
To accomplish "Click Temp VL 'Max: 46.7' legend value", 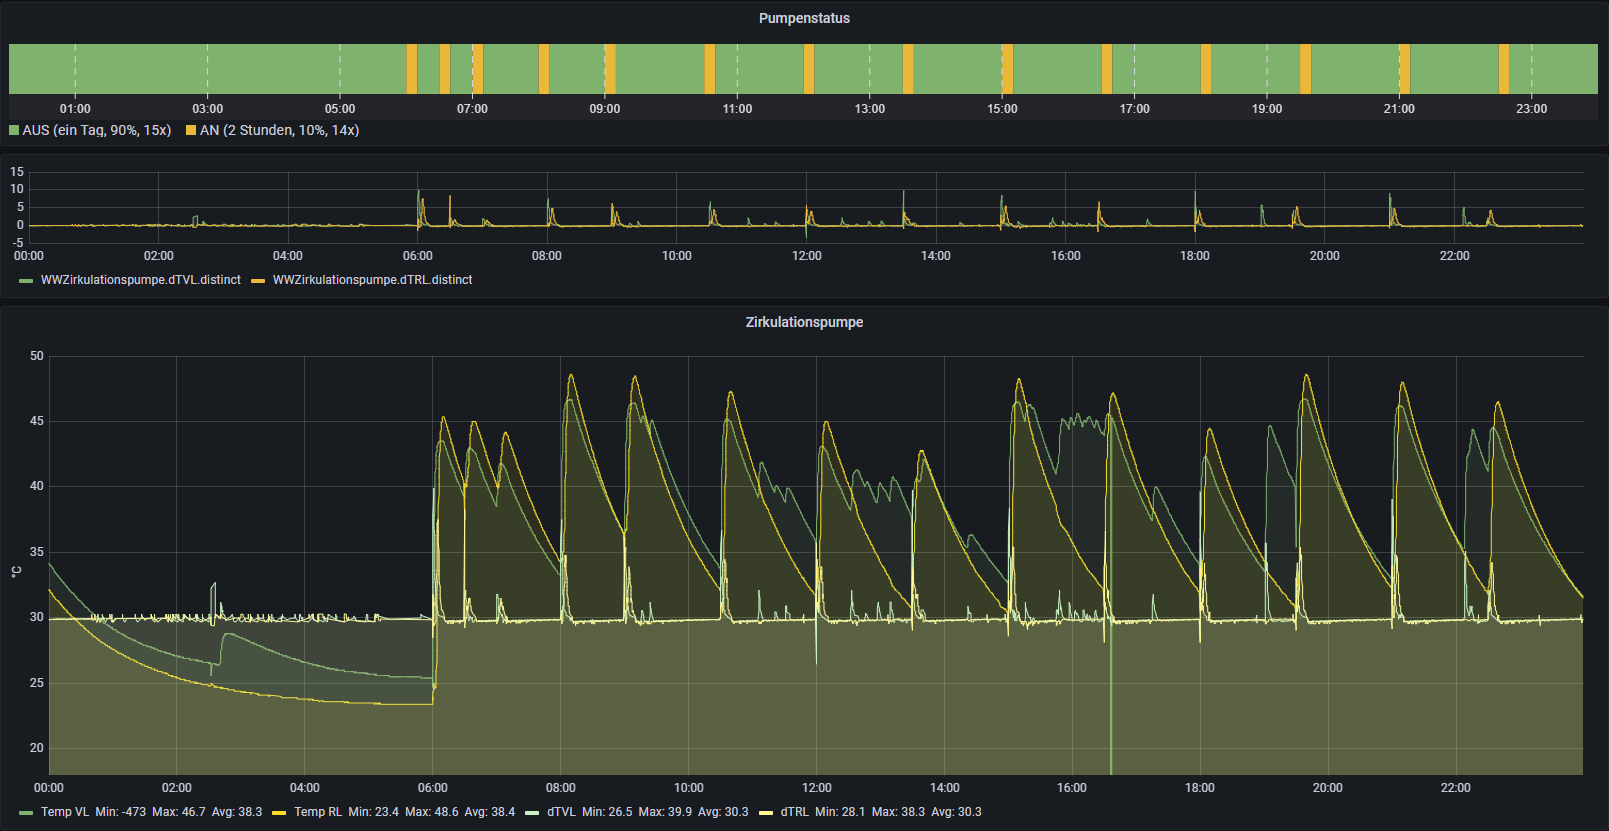I will click(179, 812).
